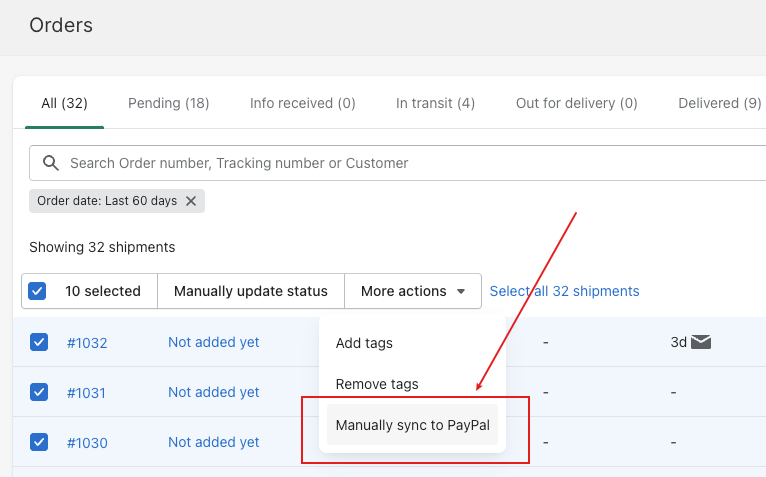Open order #1032 link
766x477 pixels.
tap(87, 343)
